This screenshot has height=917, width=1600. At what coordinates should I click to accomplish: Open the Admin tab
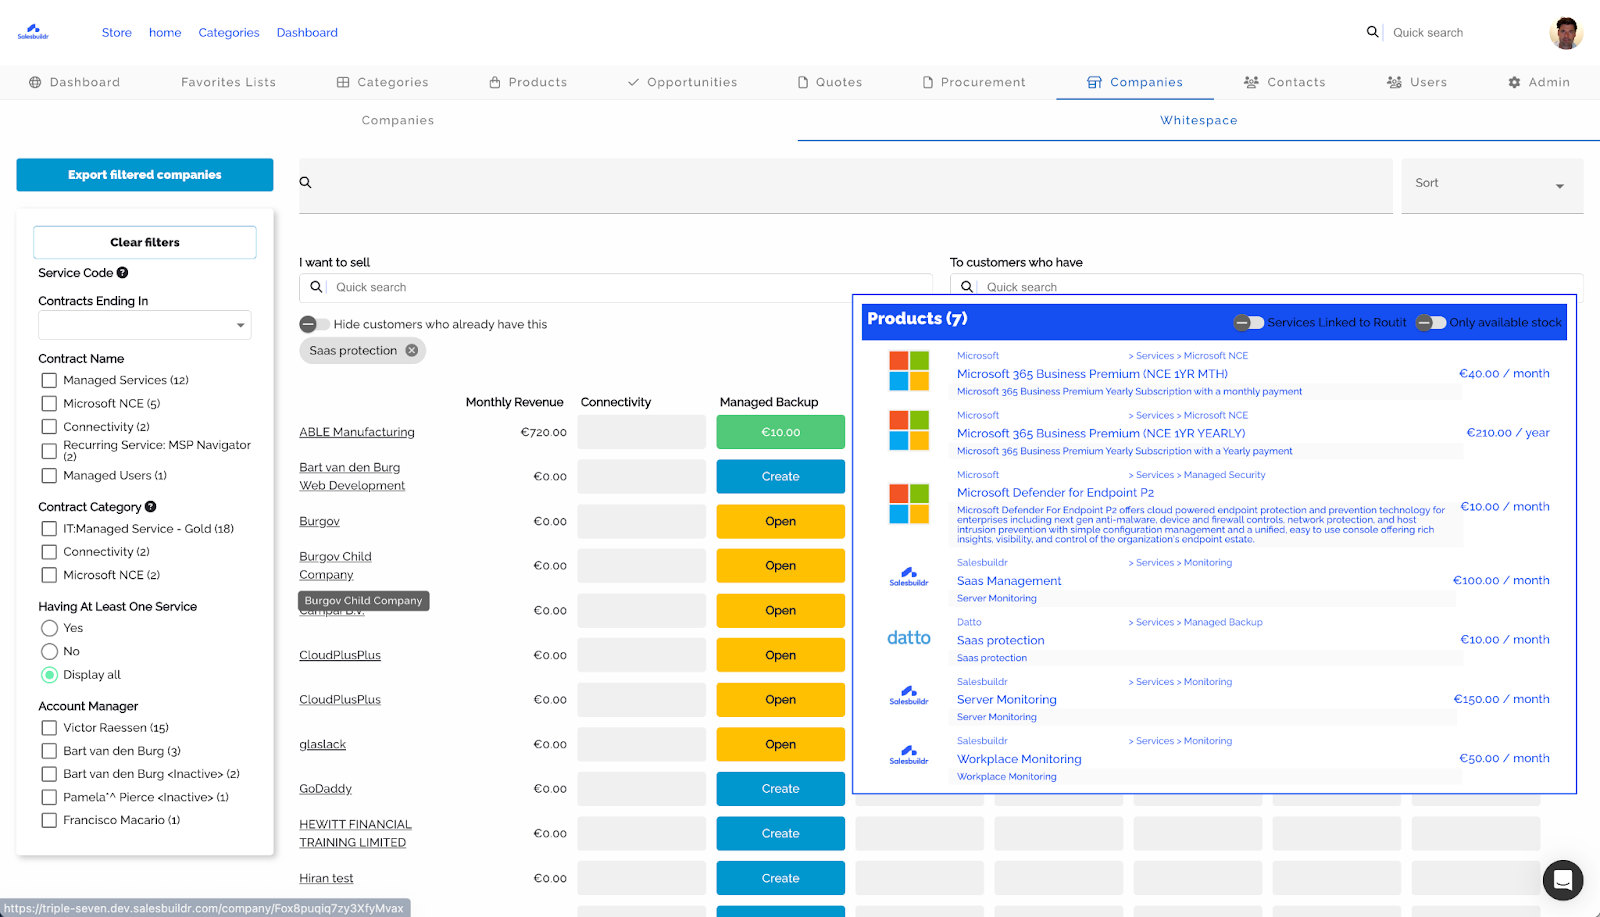coord(1539,82)
